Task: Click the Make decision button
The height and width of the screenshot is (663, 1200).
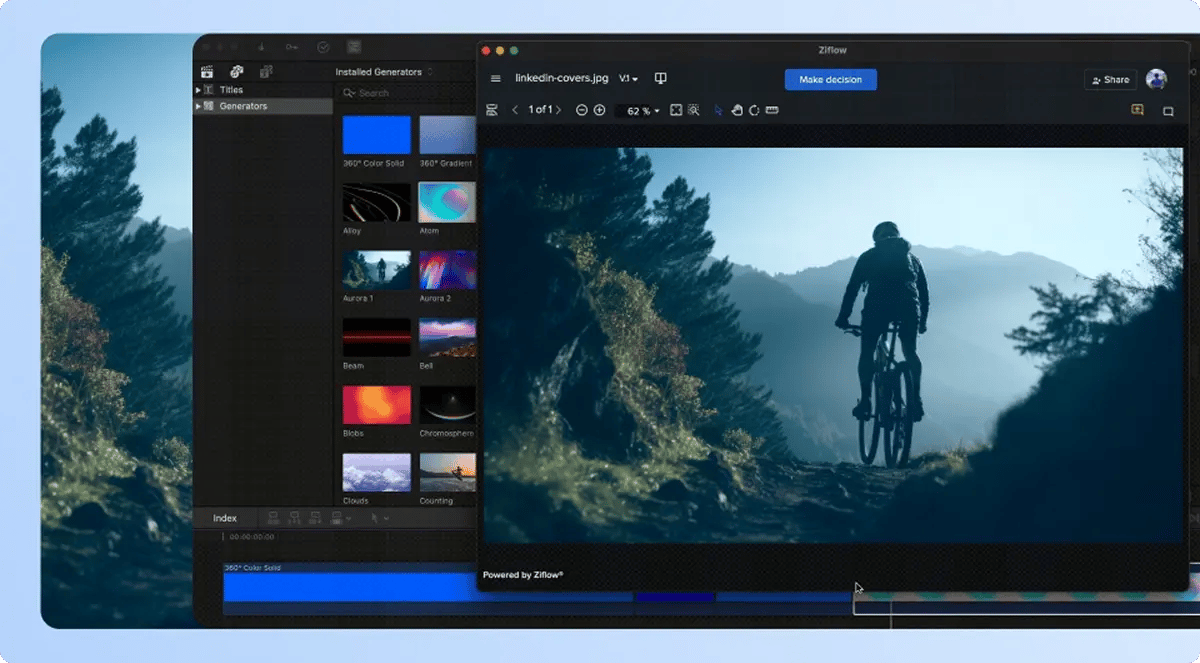Action: point(830,80)
